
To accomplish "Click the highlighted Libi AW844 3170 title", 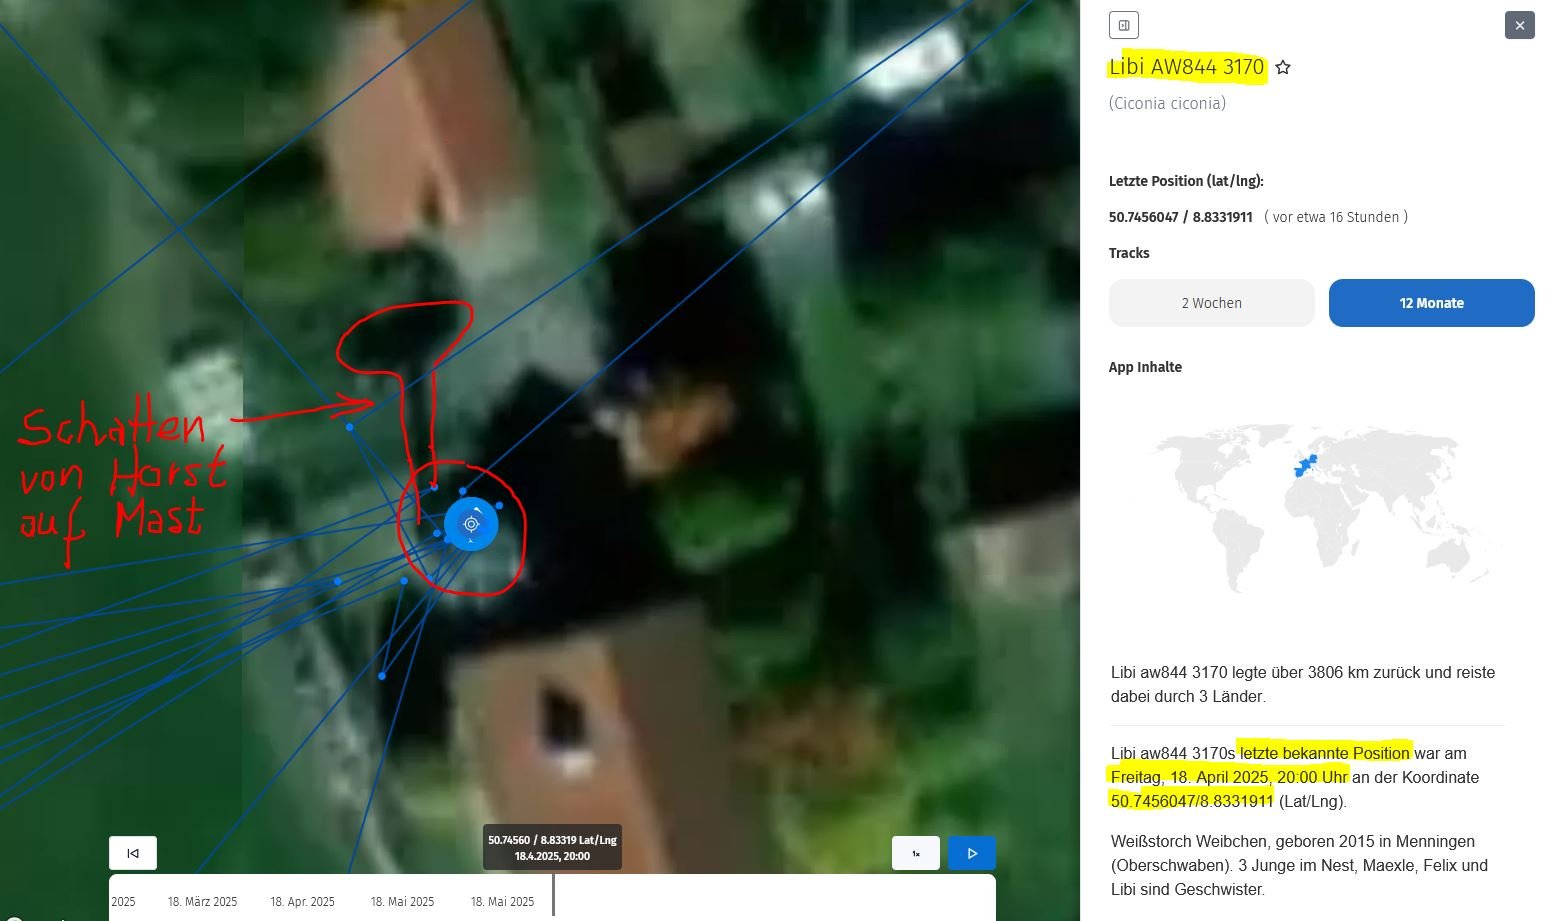I will tap(1186, 67).
